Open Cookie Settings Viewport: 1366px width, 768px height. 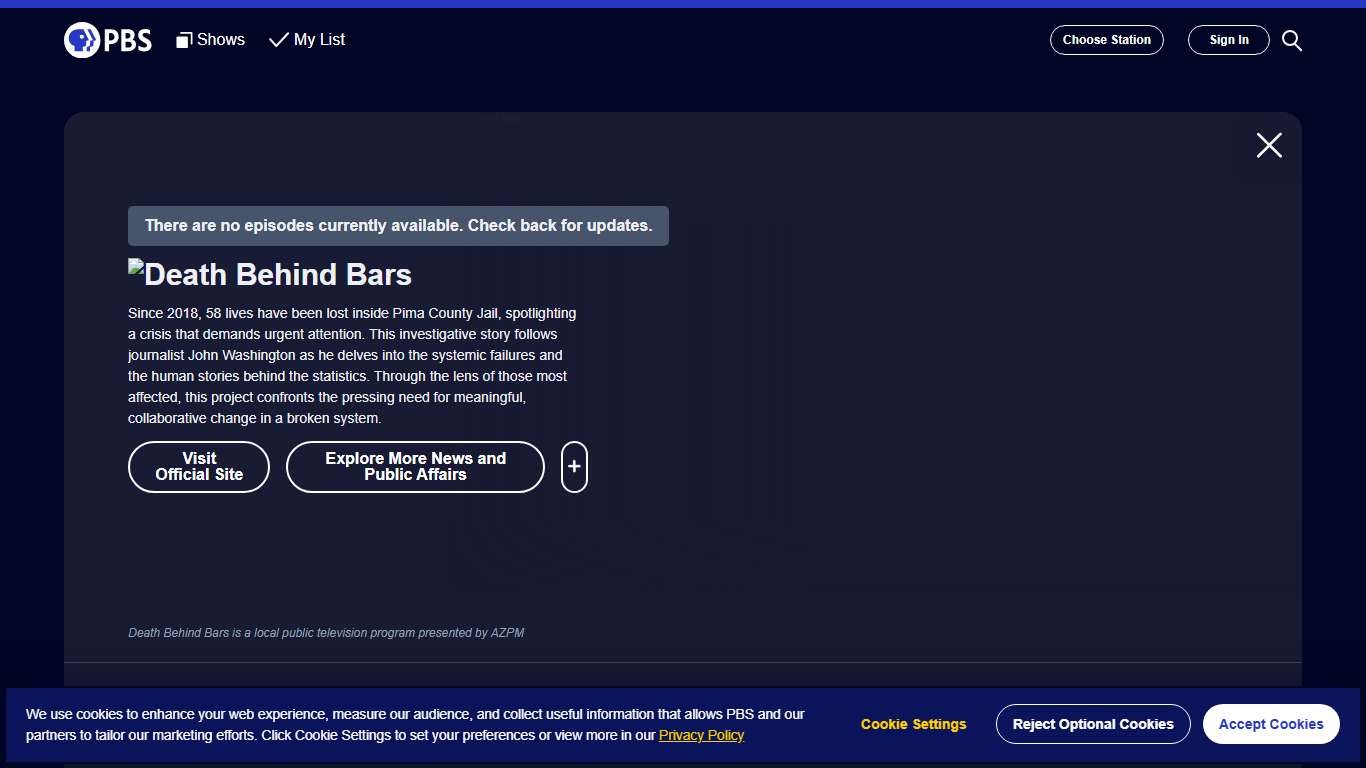(x=913, y=724)
